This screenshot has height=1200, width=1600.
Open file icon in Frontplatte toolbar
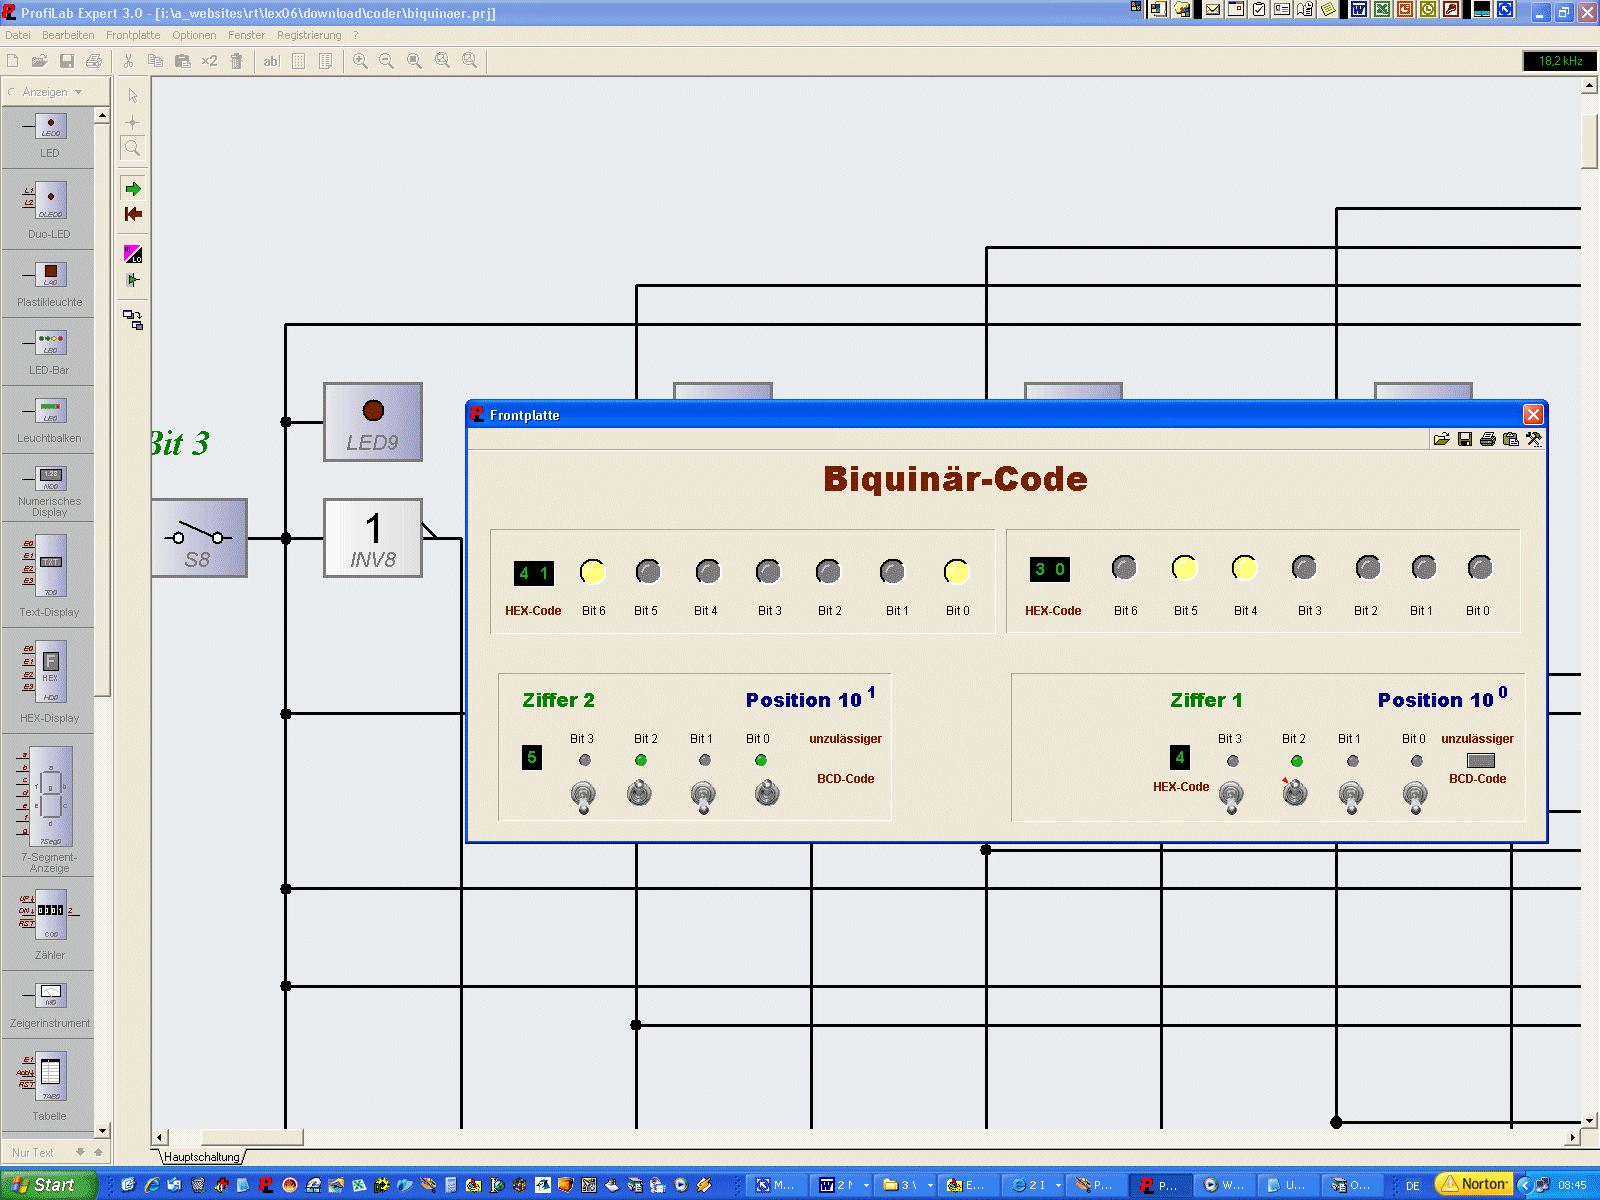click(x=1442, y=439)
